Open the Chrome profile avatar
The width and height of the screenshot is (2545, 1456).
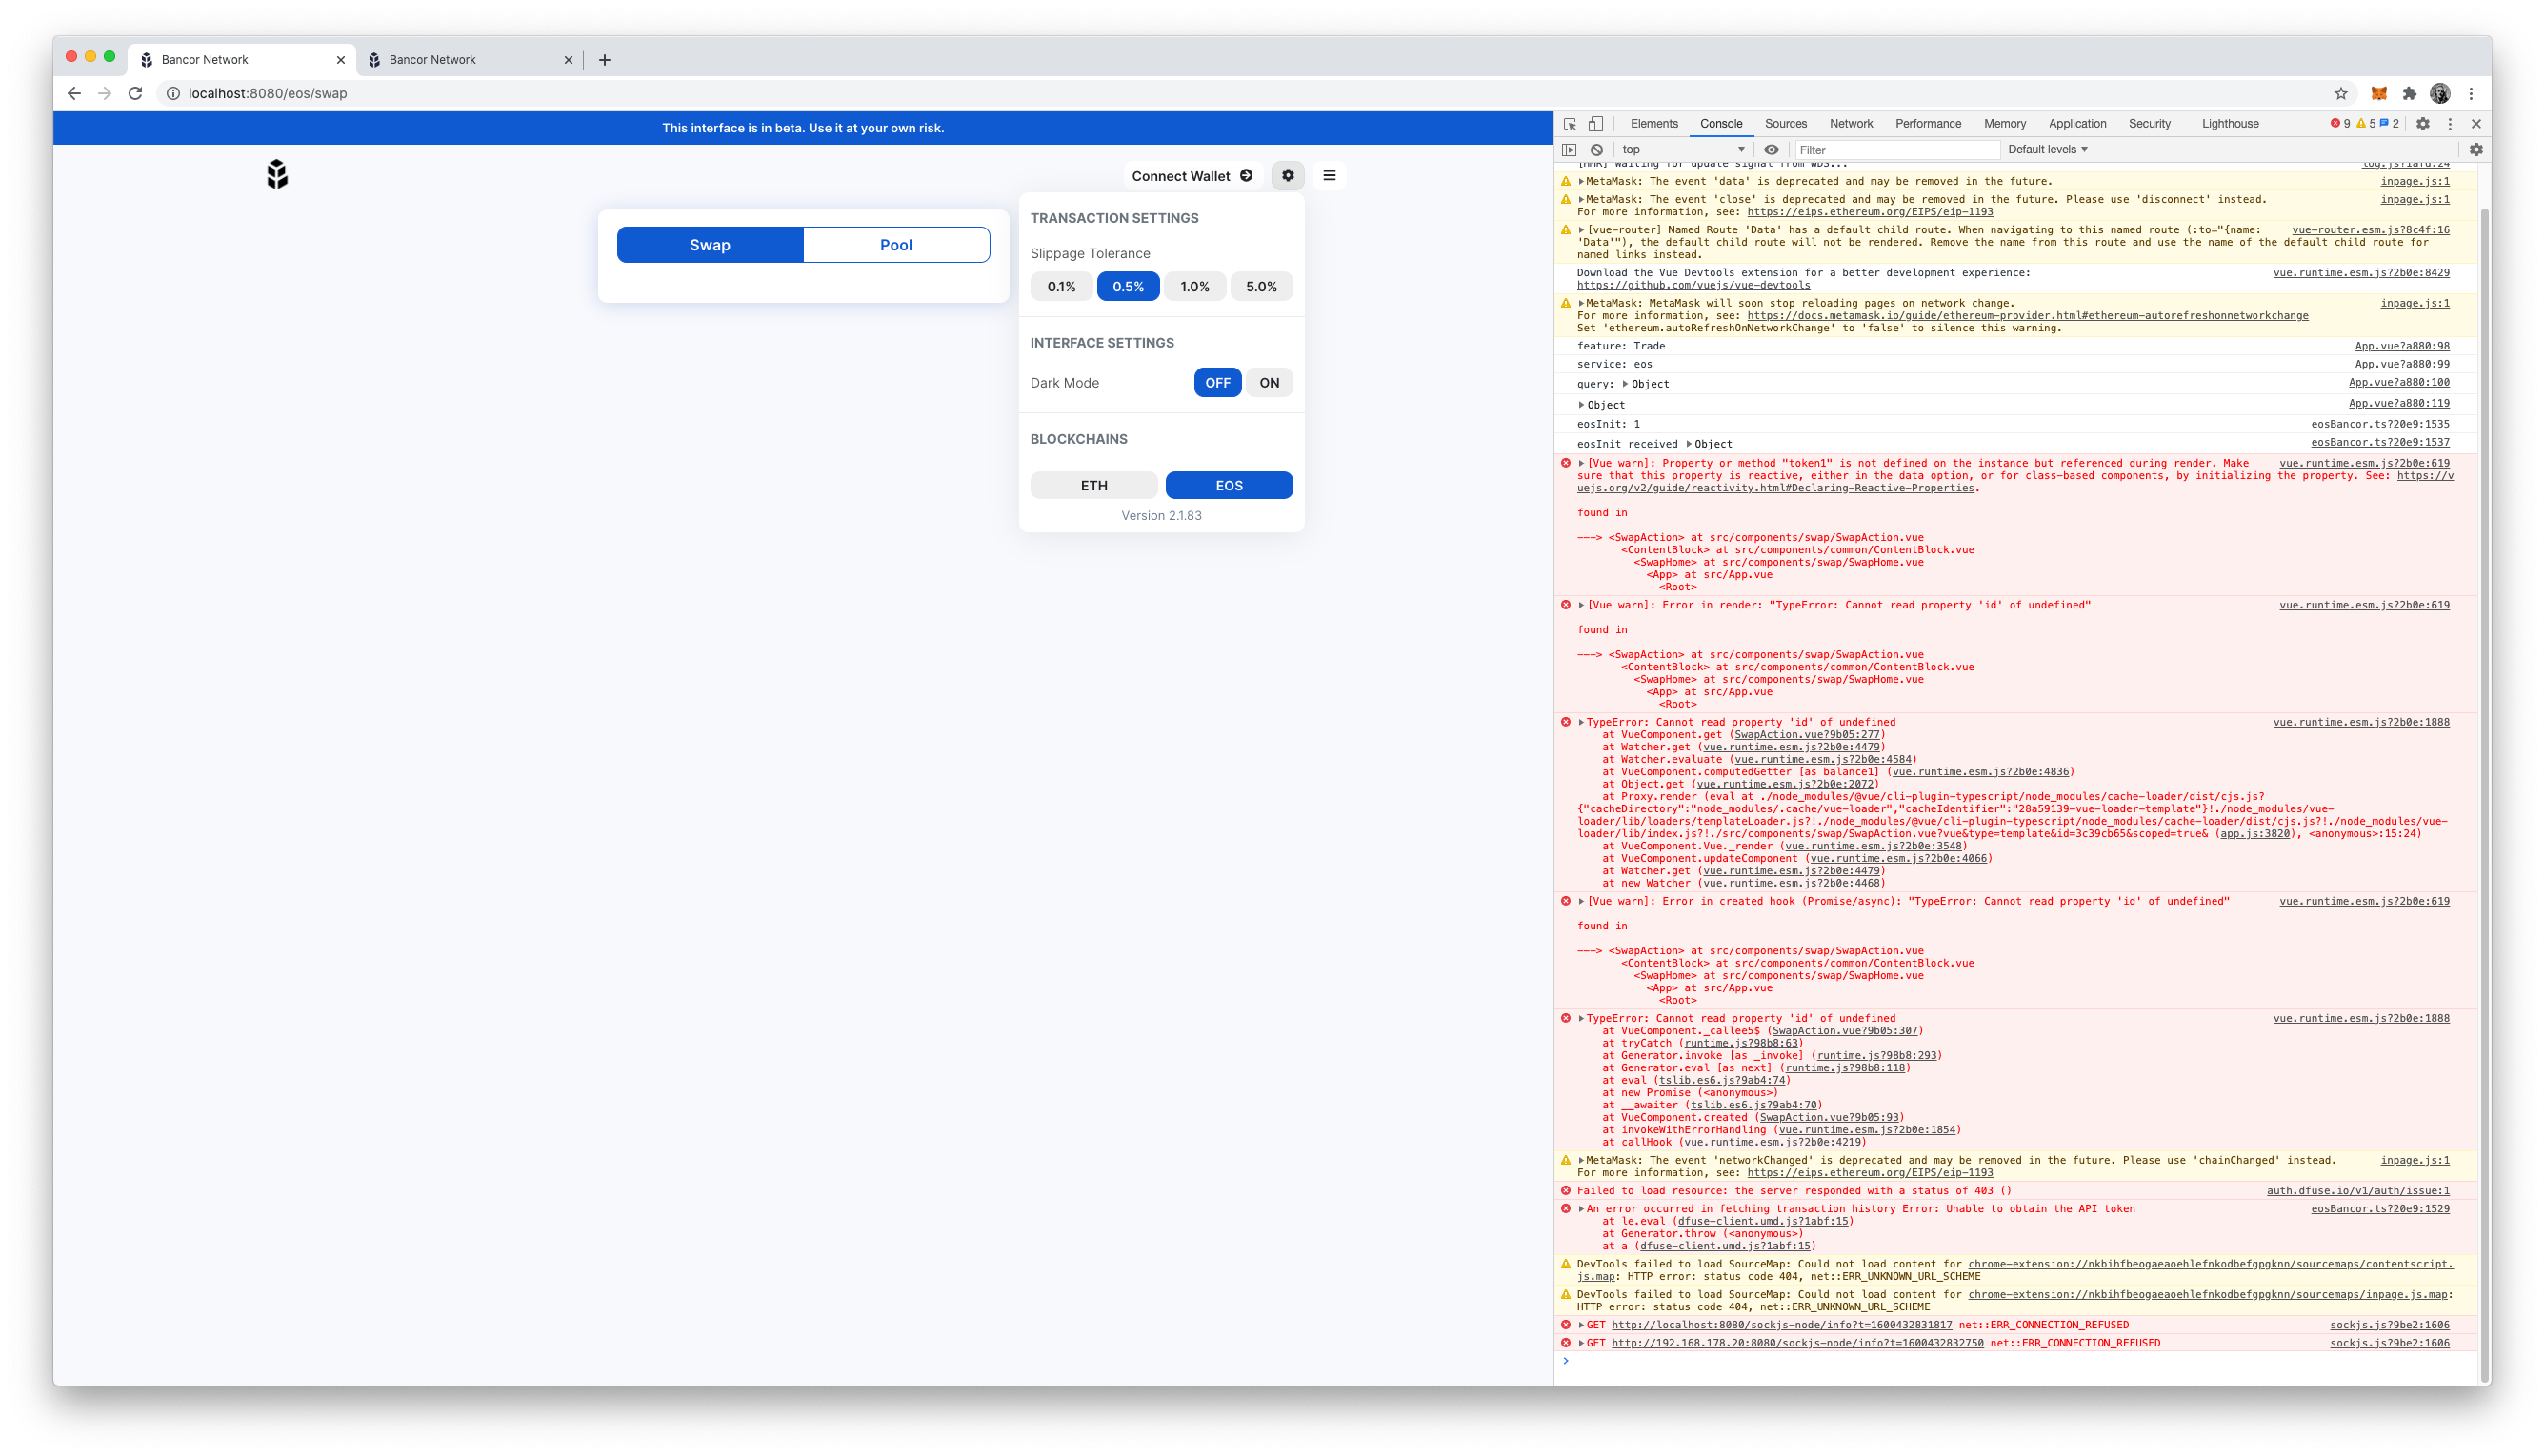click(x=2440, y=93)
